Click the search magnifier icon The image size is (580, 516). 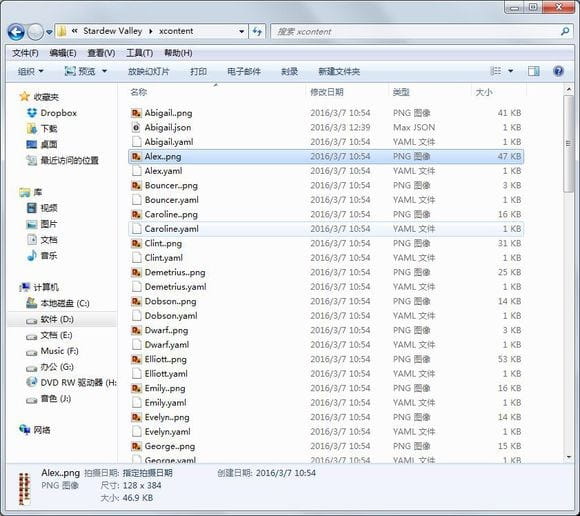[565, 31]
